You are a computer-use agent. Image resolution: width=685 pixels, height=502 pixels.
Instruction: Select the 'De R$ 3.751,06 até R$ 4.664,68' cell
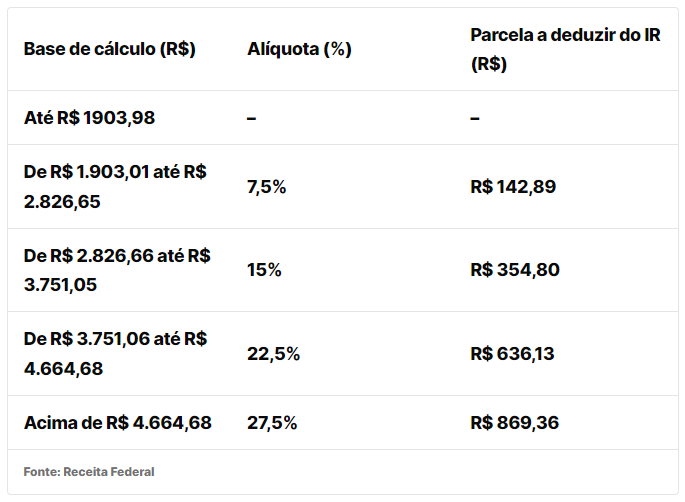click(x=115, y=353)
